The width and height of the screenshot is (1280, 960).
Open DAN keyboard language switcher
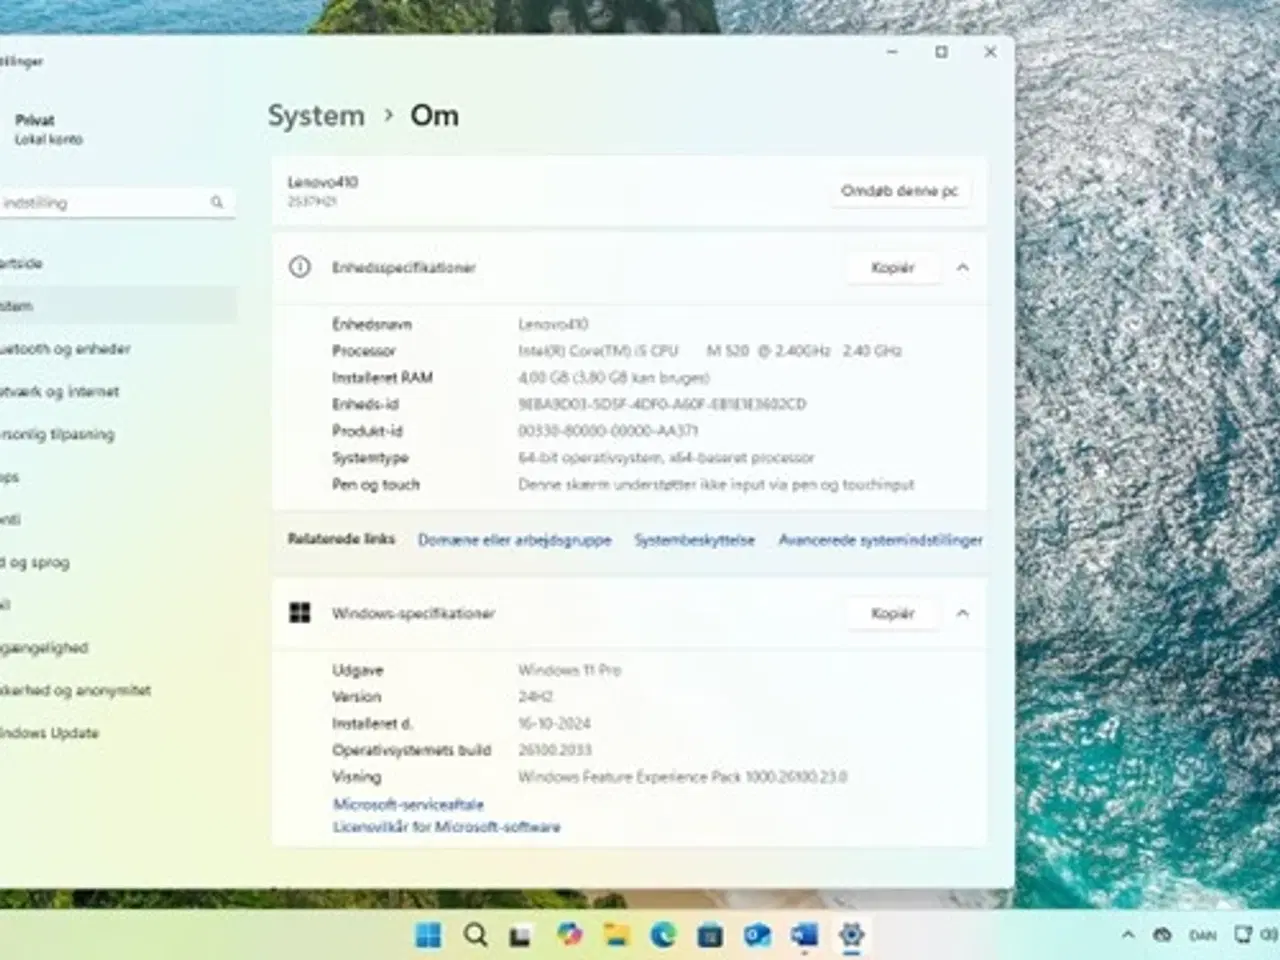click(x=1202, y=936)
